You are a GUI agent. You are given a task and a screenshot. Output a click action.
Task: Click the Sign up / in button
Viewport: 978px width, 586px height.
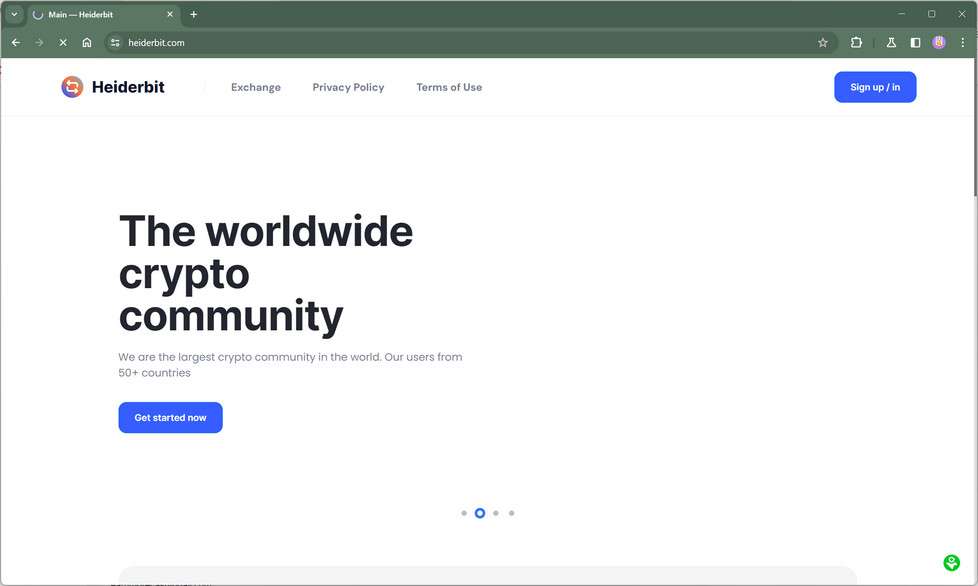pos(875,87)
